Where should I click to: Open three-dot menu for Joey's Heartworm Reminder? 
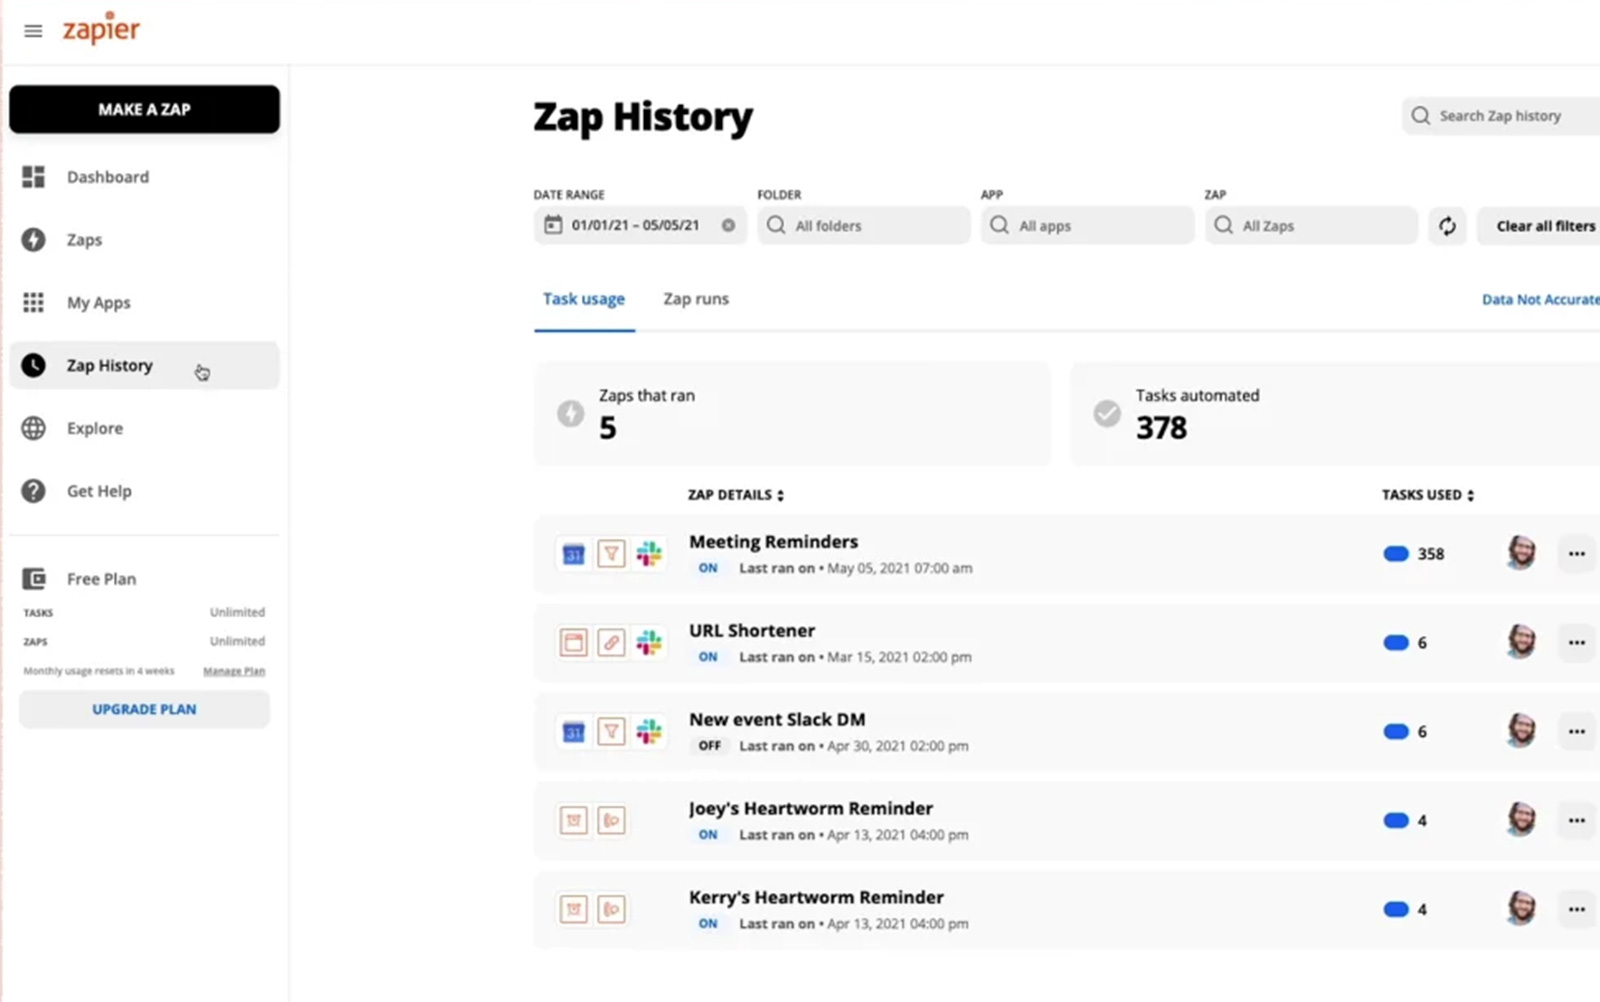(1577, 821)
